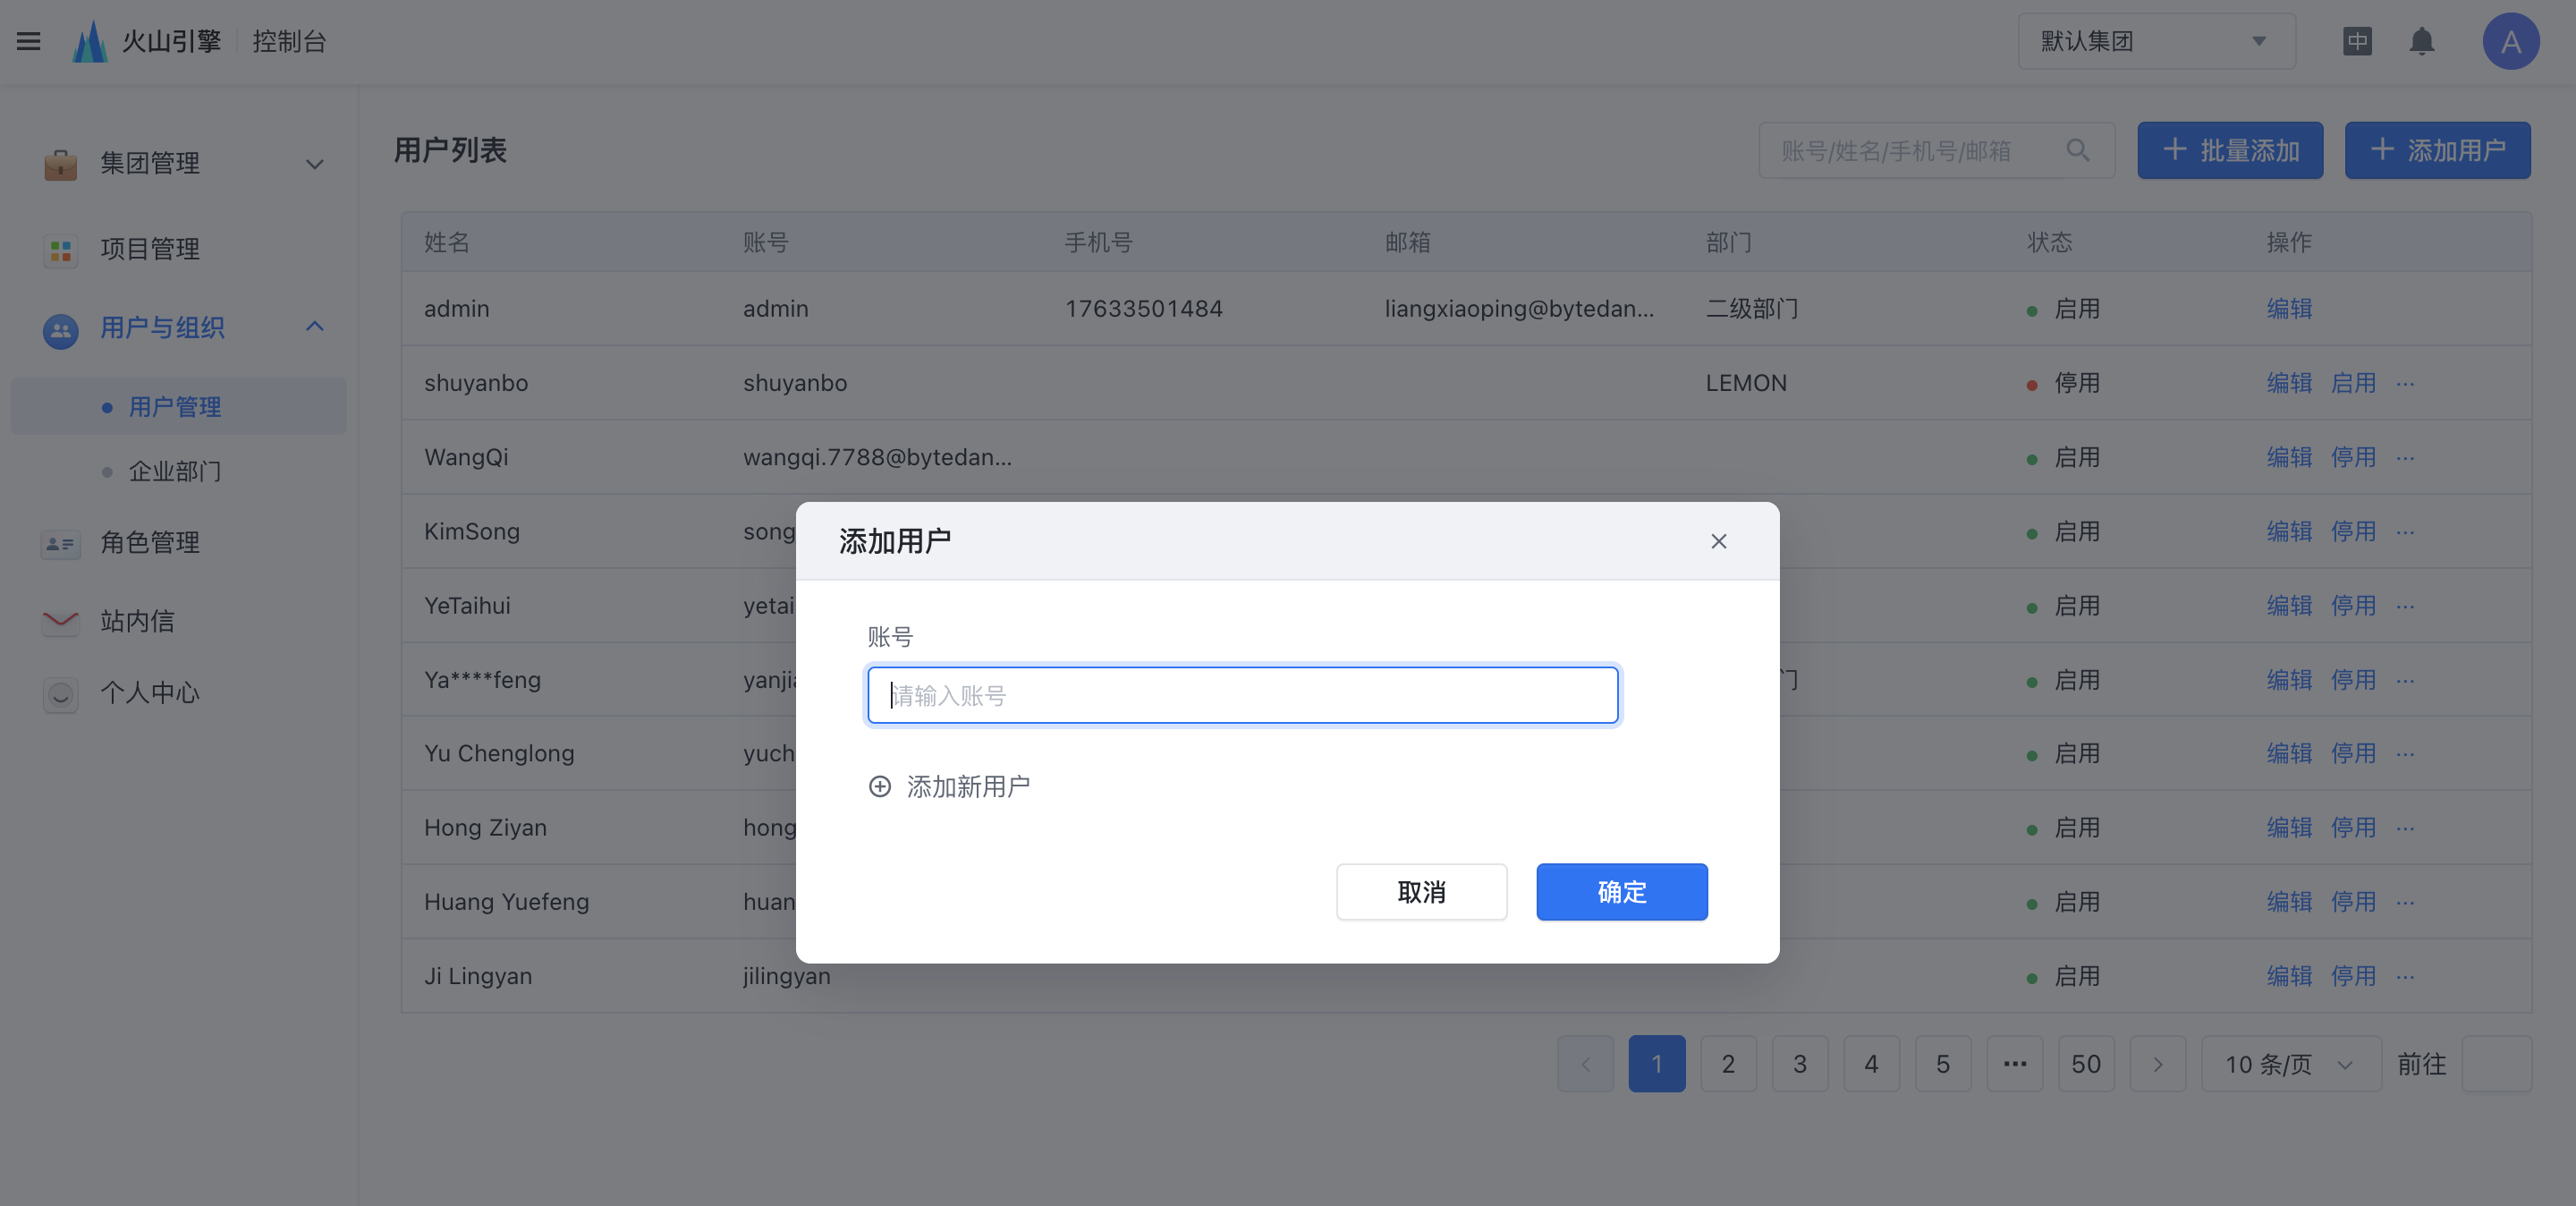Click 停用 for WangQi row
2576x1206 pixels.
tap(2353, 457)
